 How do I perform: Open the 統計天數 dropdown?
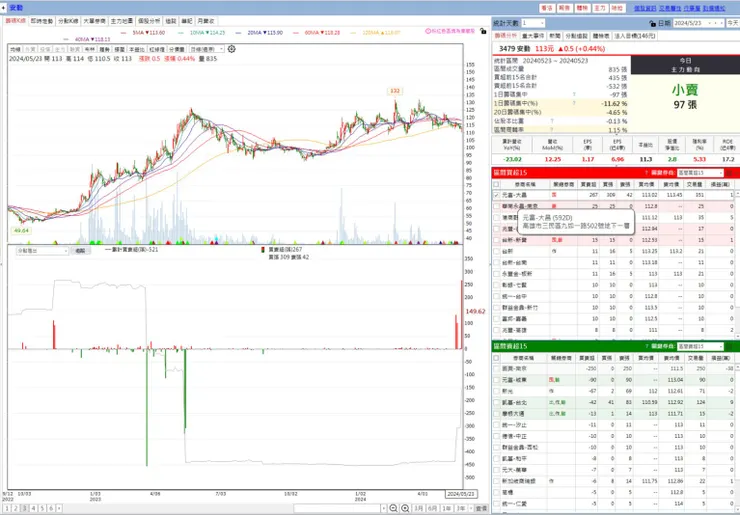533,23
